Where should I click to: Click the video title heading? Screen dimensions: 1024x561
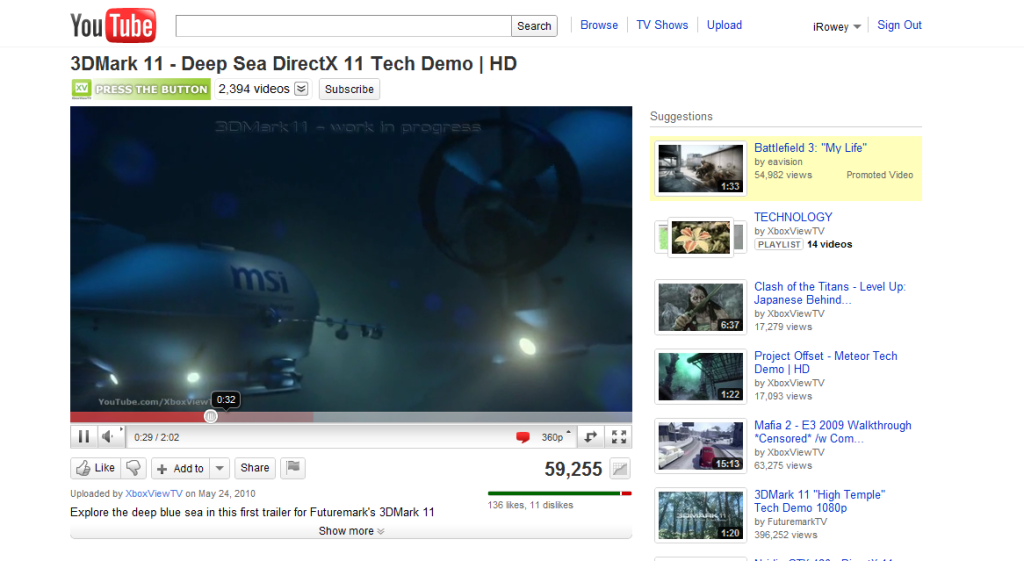[293, 63]
